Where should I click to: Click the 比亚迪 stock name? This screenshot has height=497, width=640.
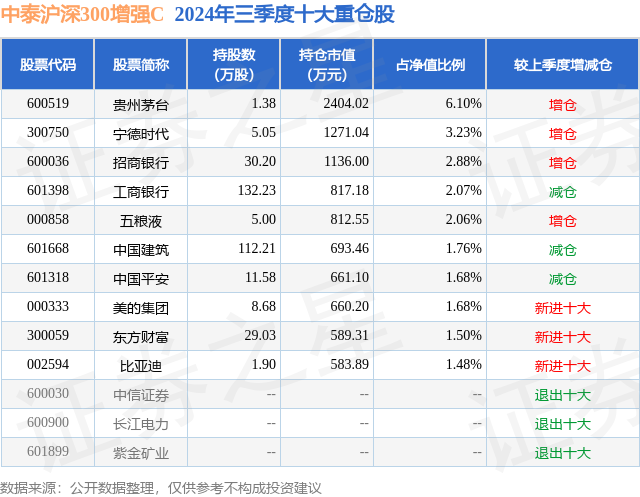coord(141,366)
